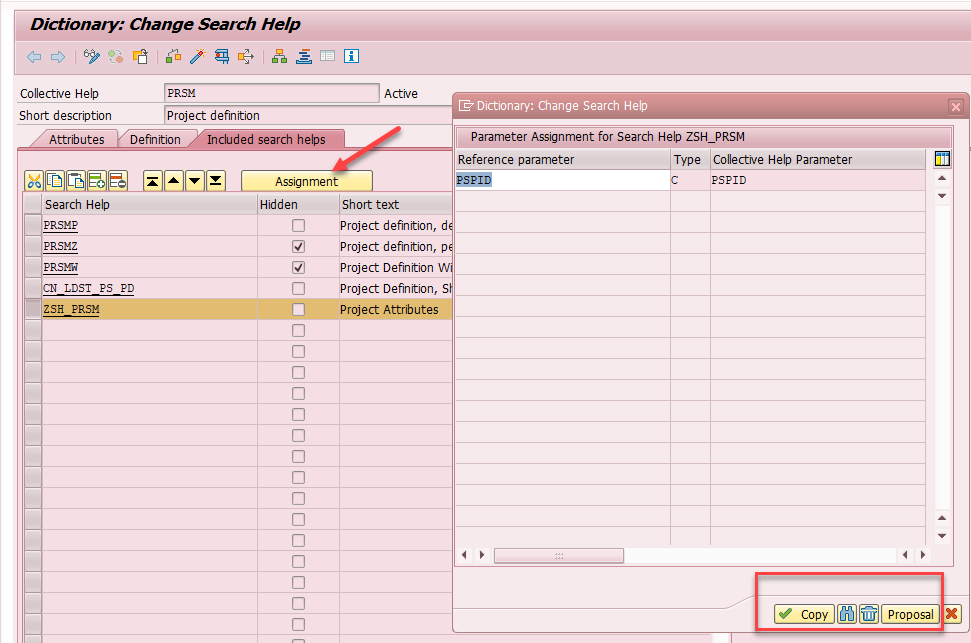
Task: Uncheck the Hidden checkbox for PRSMZ
Action: tap(297, 246)
